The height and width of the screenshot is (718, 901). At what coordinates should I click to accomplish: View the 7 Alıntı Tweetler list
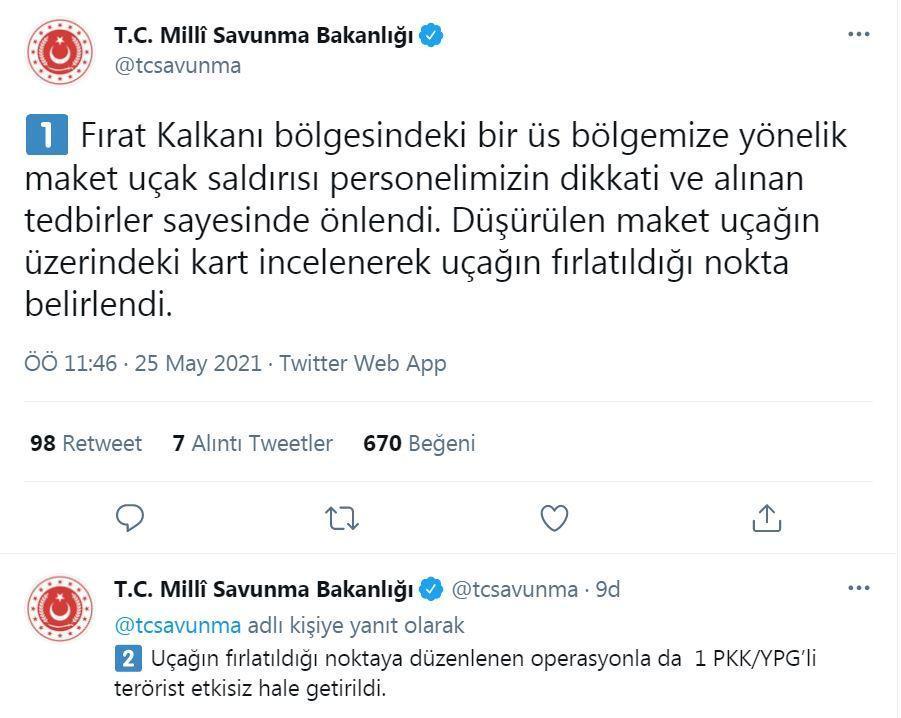tap(254, 443)
